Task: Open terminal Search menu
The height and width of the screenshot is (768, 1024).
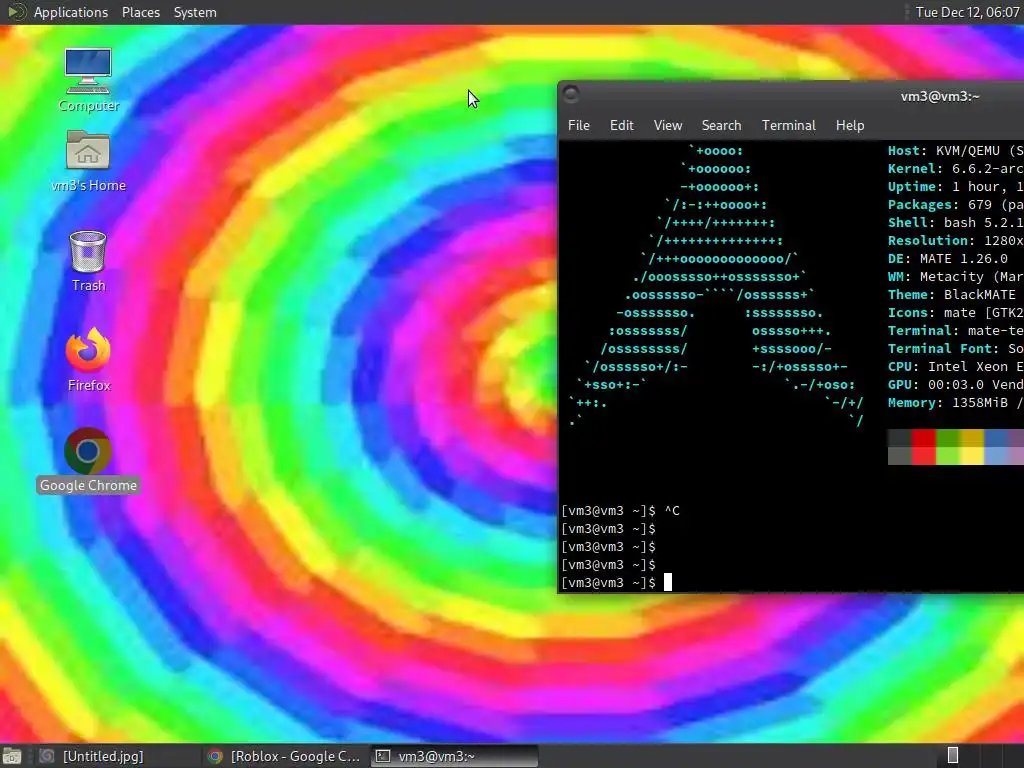Action: [x=721, y=125]
